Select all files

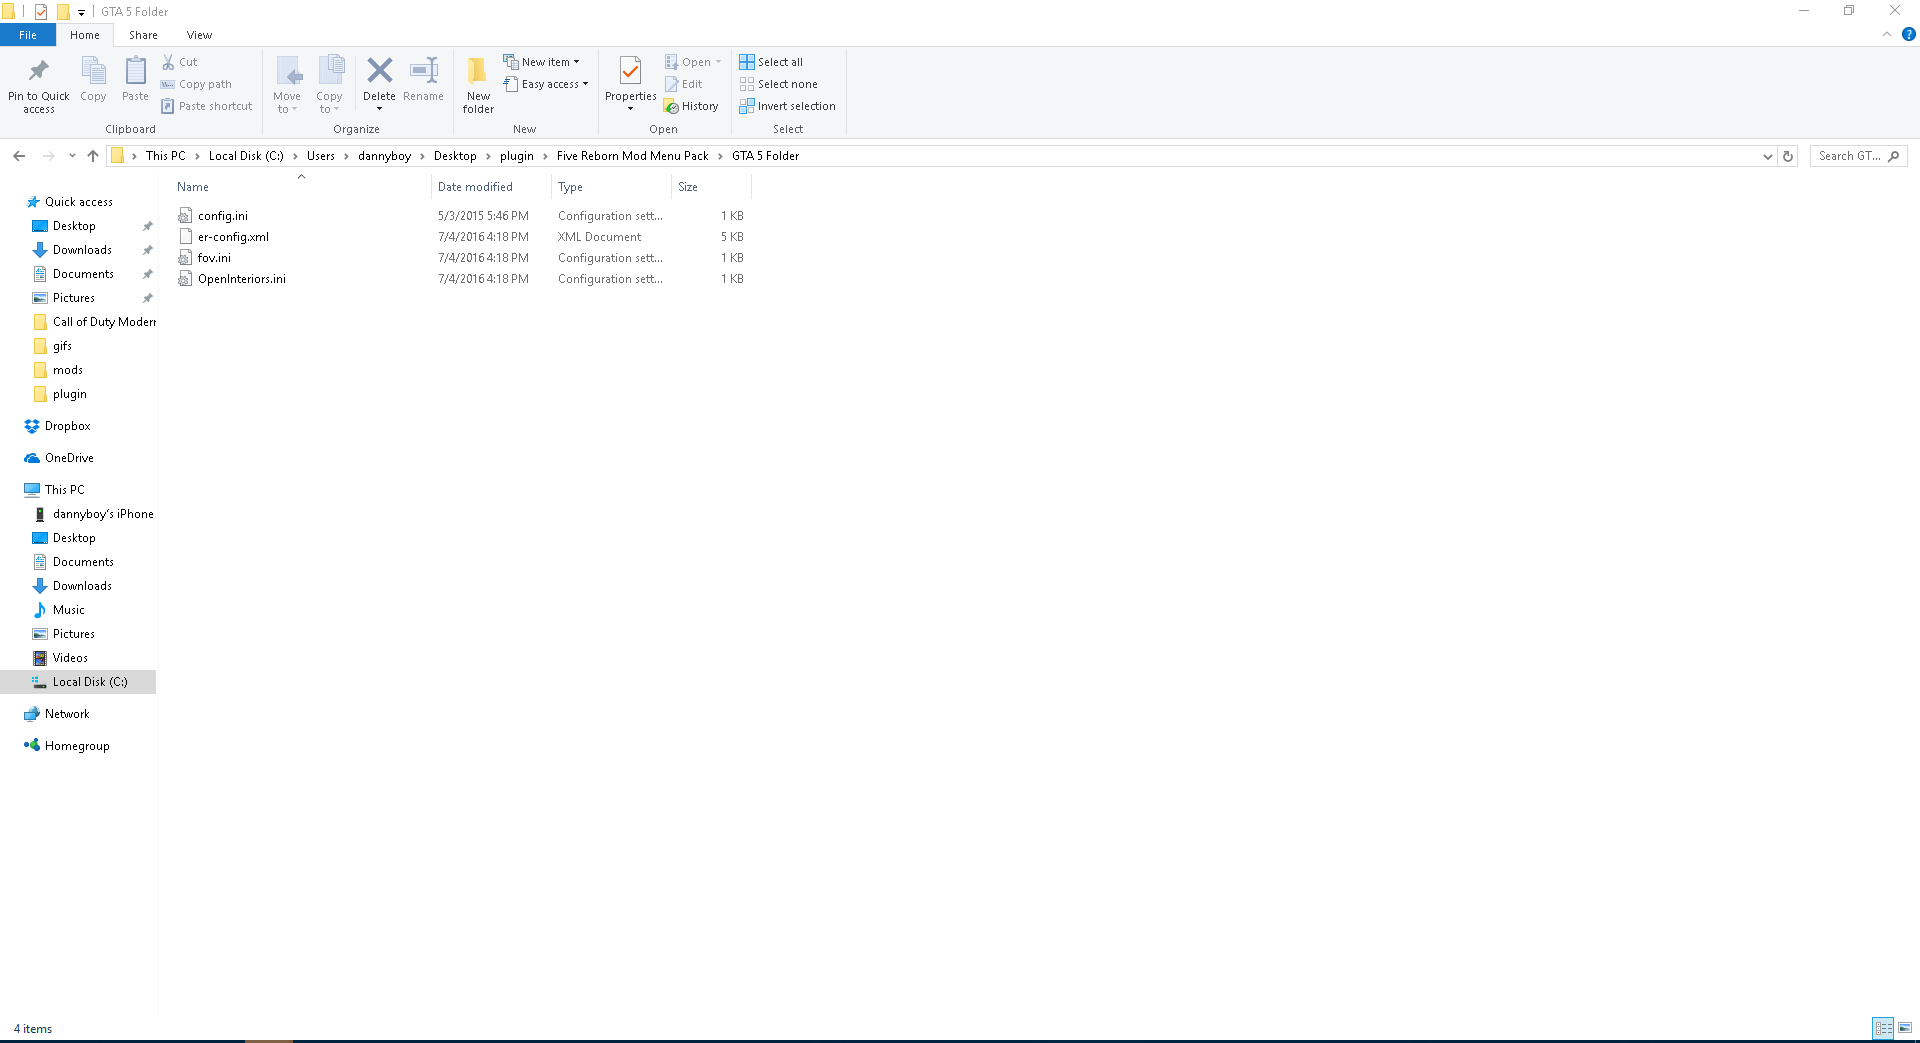(x=771, y=62)
